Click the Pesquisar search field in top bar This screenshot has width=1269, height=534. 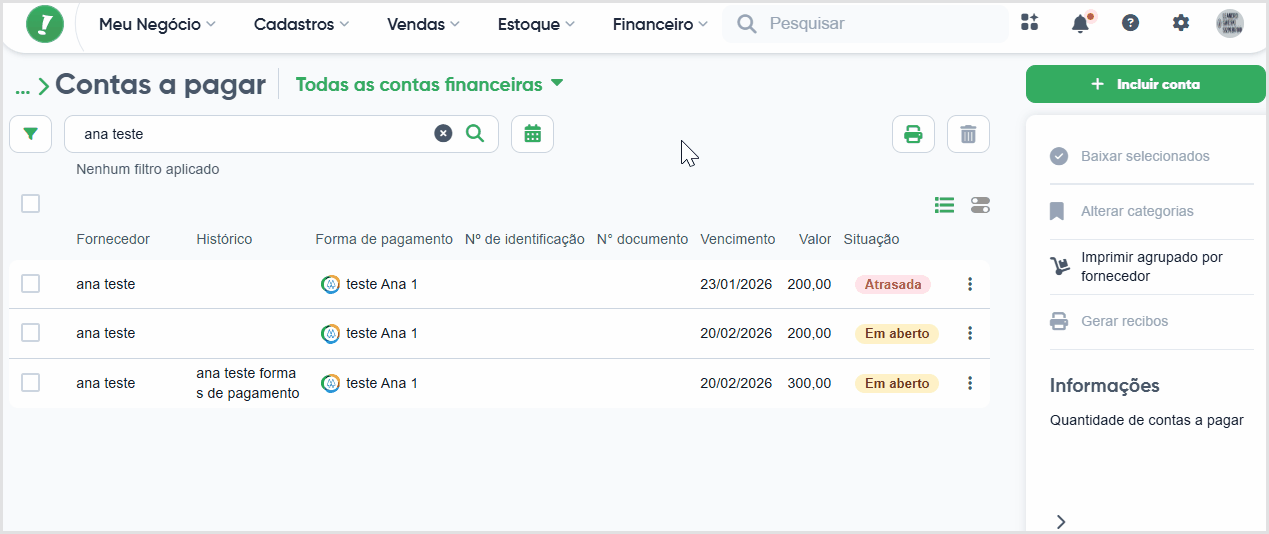866,24
